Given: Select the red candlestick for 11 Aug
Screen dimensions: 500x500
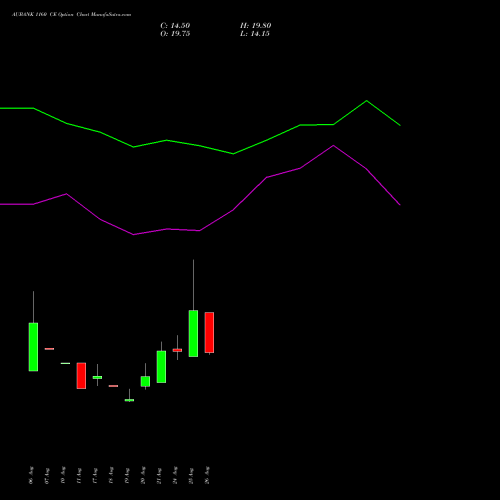Looking at the screenshot, I should (81, 376).
